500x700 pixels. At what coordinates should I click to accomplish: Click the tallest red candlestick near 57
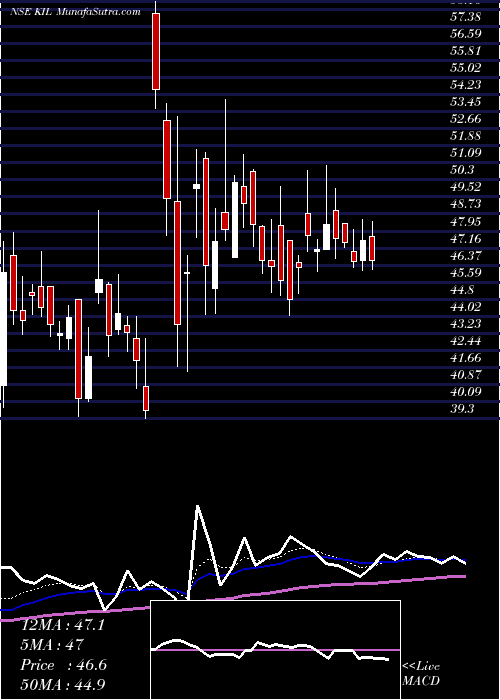156,51
